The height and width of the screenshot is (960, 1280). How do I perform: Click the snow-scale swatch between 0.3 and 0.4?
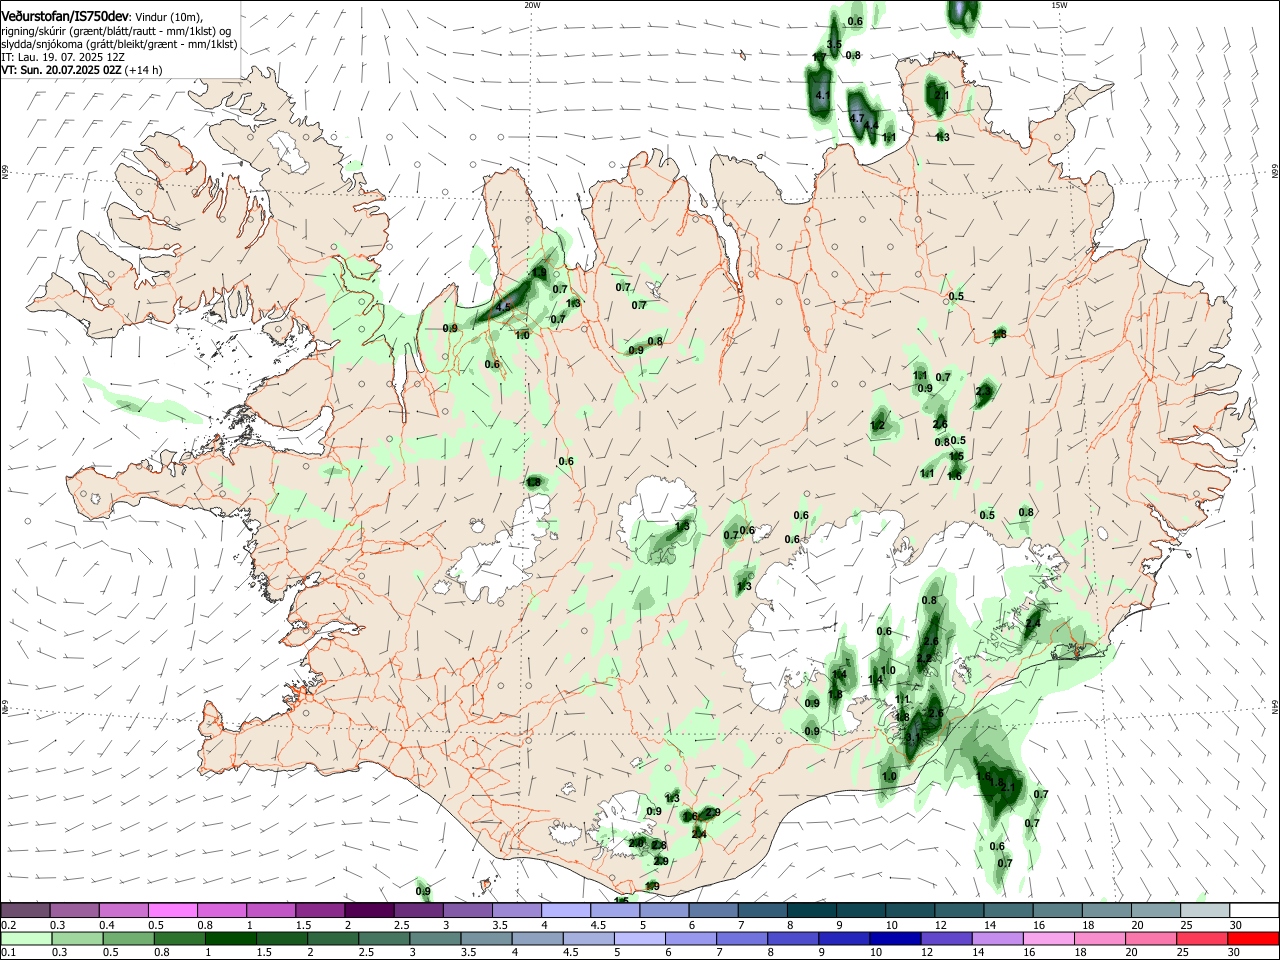pyautogui.click(x=76, y=910)
